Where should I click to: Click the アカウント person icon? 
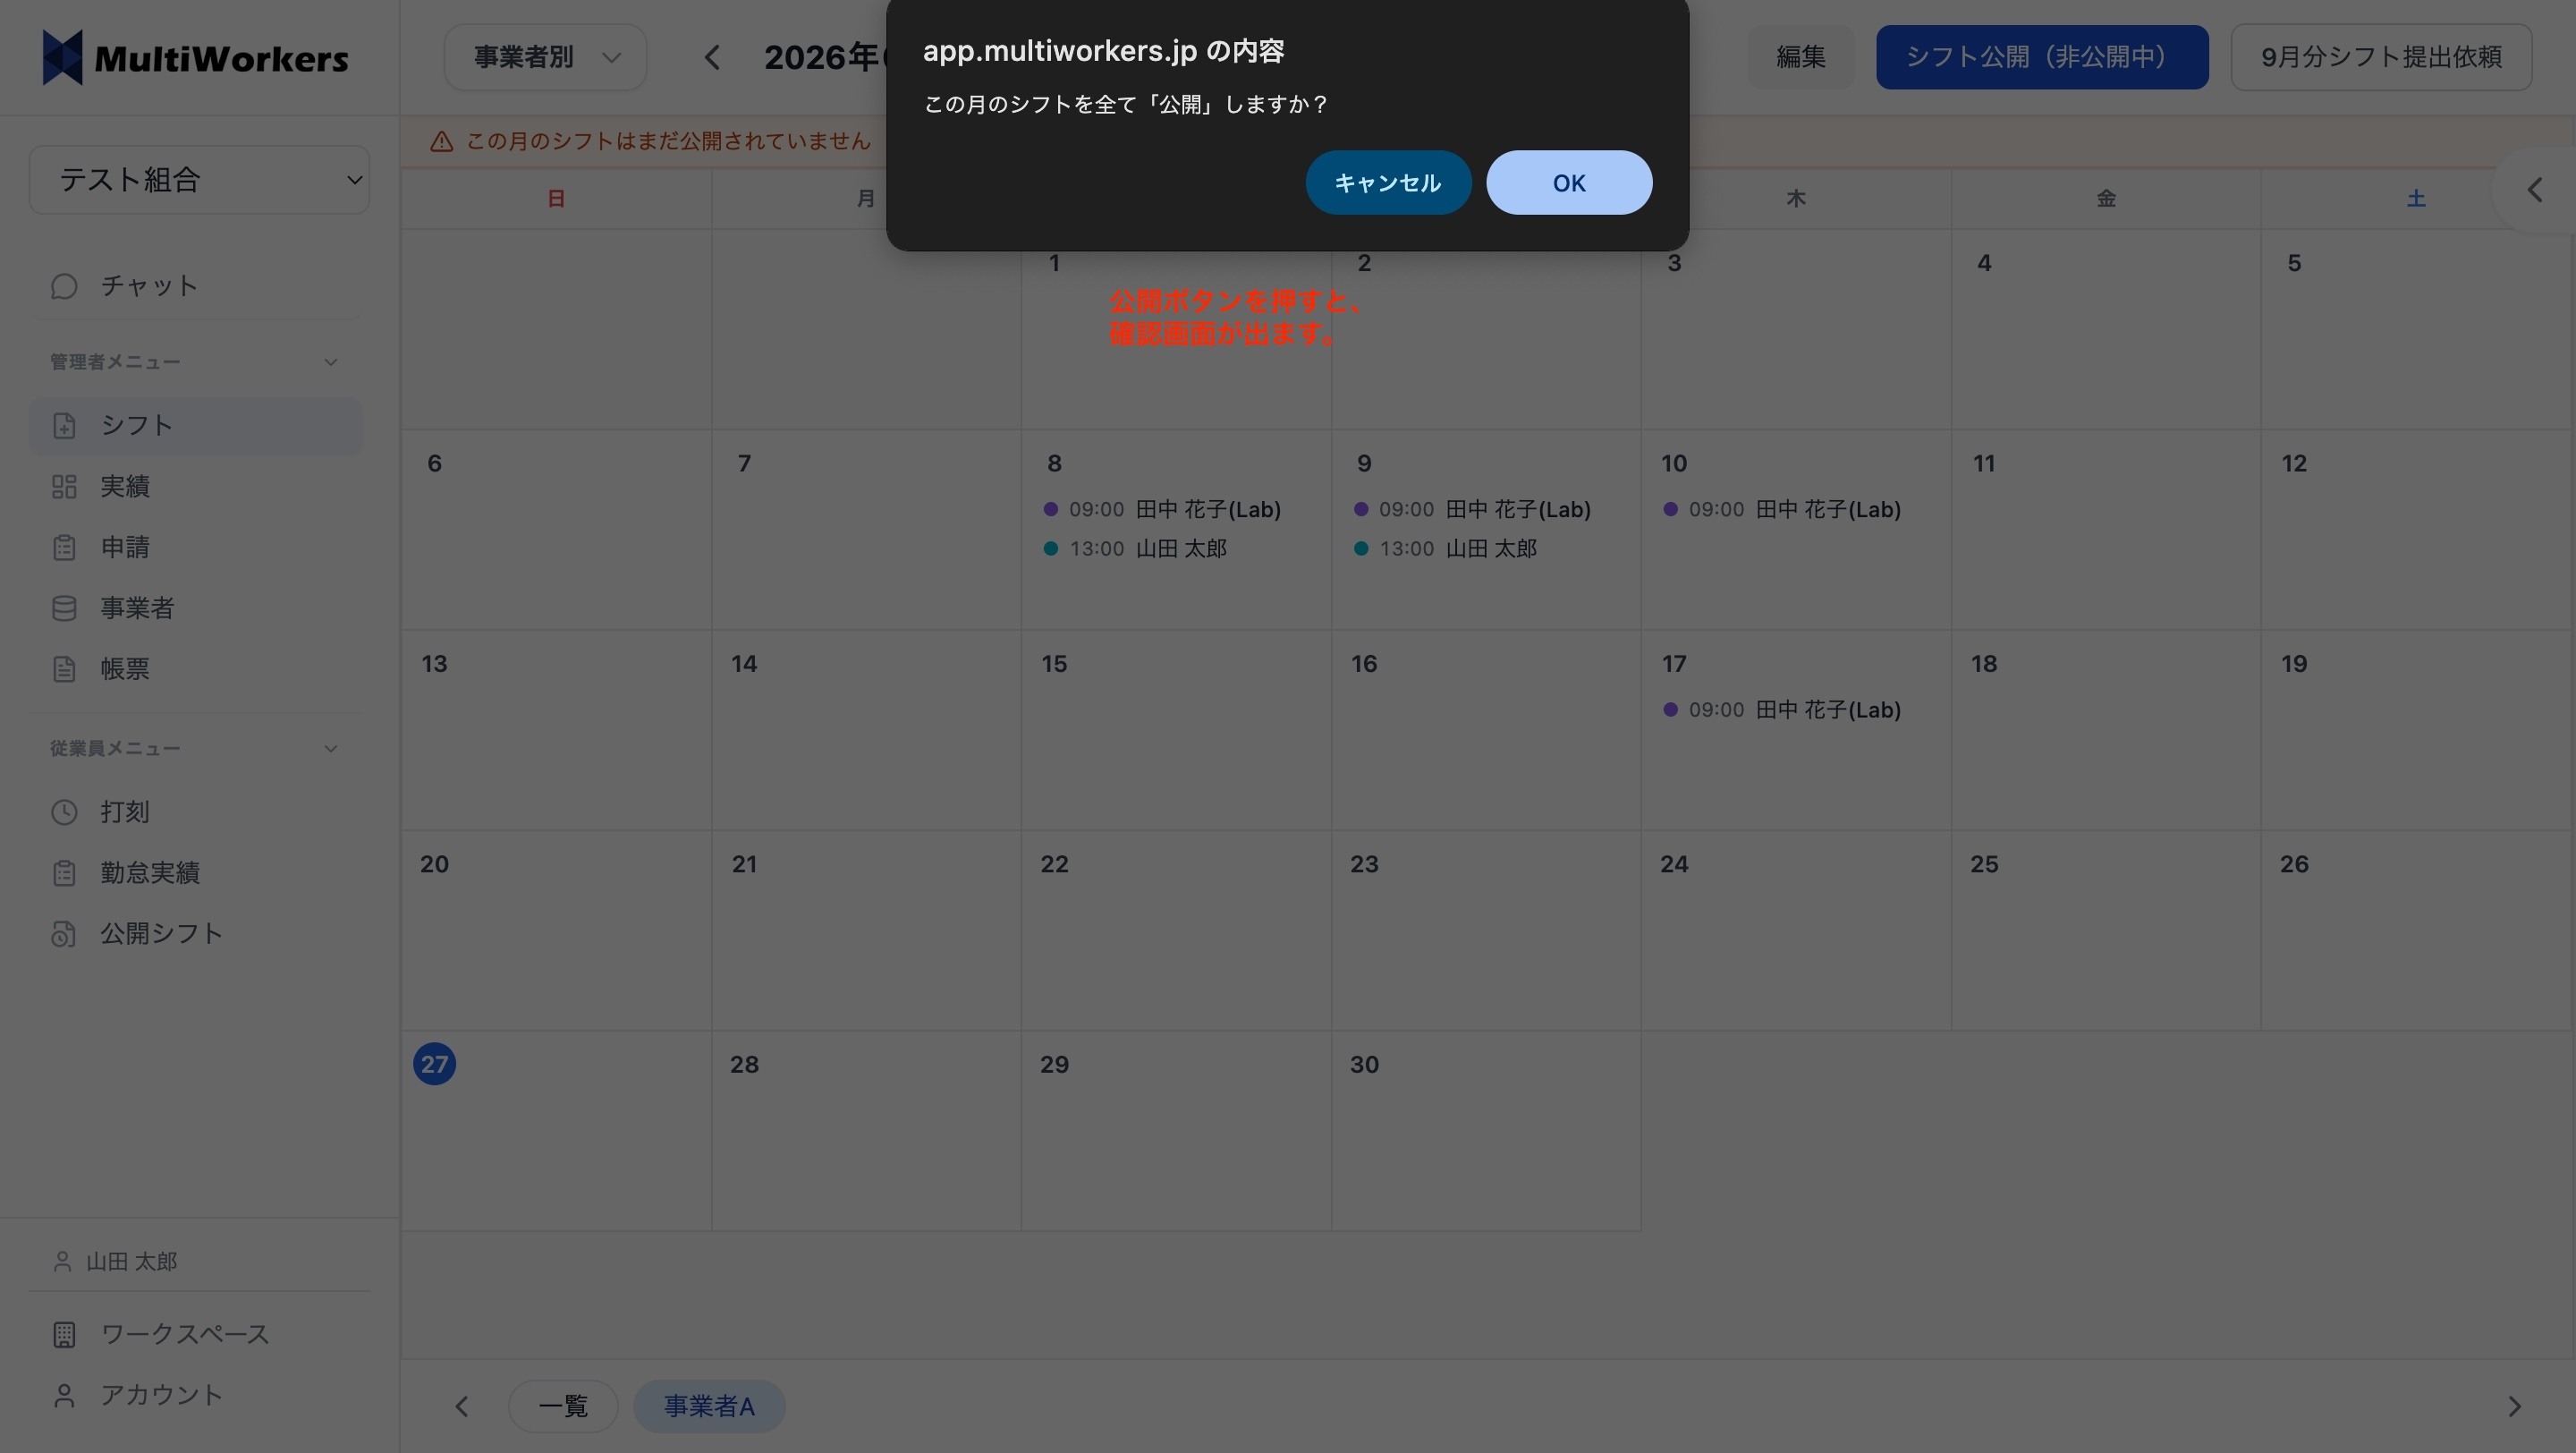64,1396
